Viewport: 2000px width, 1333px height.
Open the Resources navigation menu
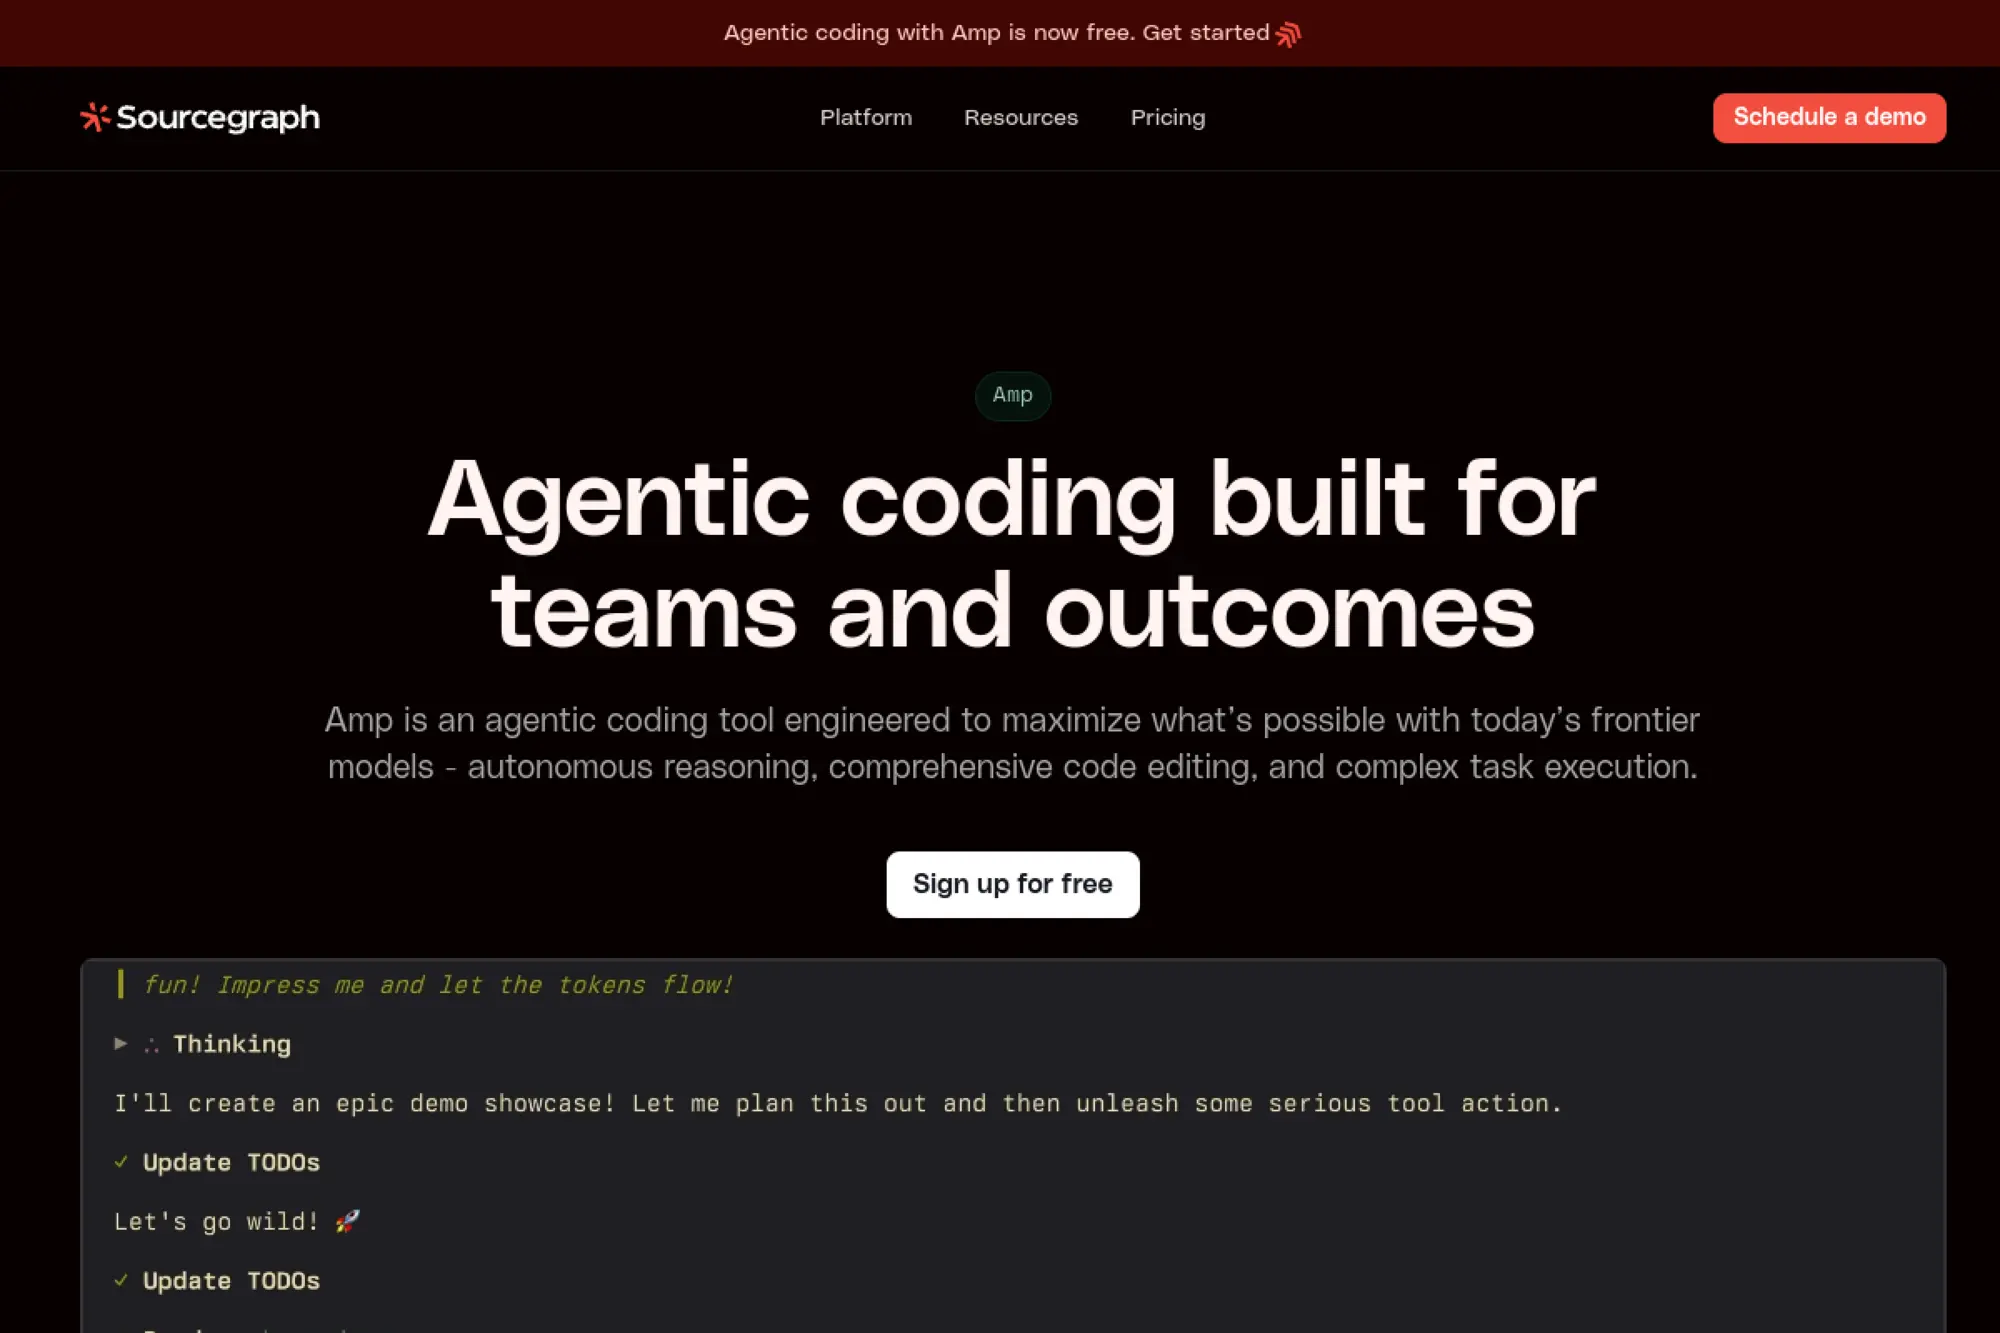pyautogui.click(x=1020, y=118)
